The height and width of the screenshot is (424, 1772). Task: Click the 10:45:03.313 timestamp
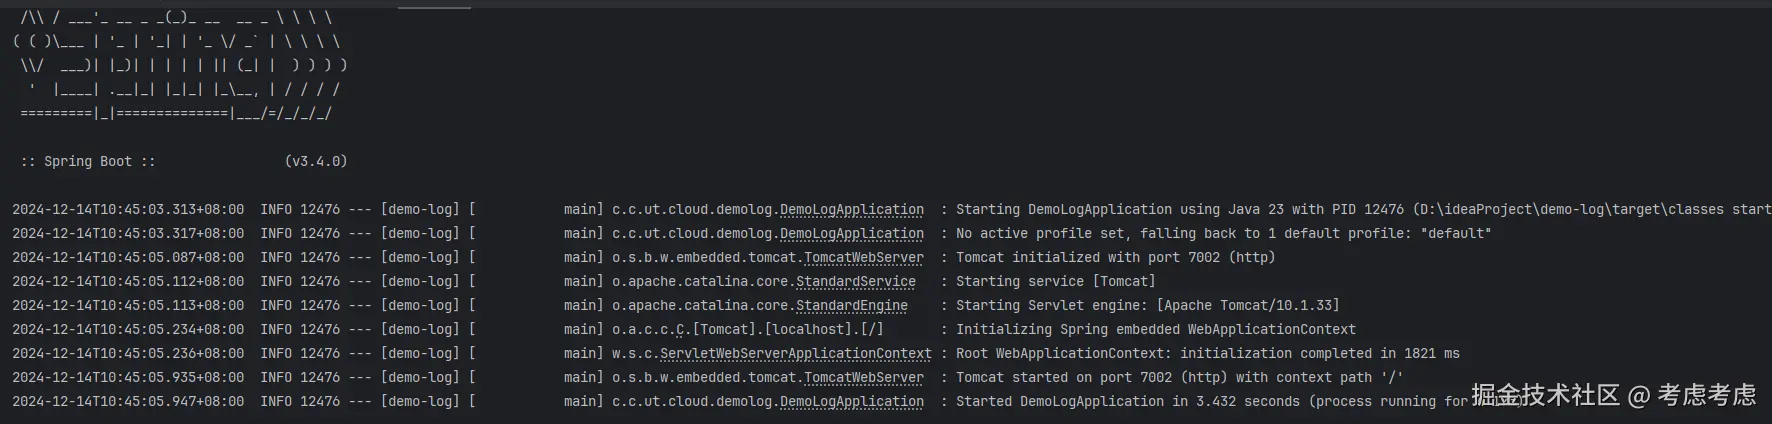[128, 210]
